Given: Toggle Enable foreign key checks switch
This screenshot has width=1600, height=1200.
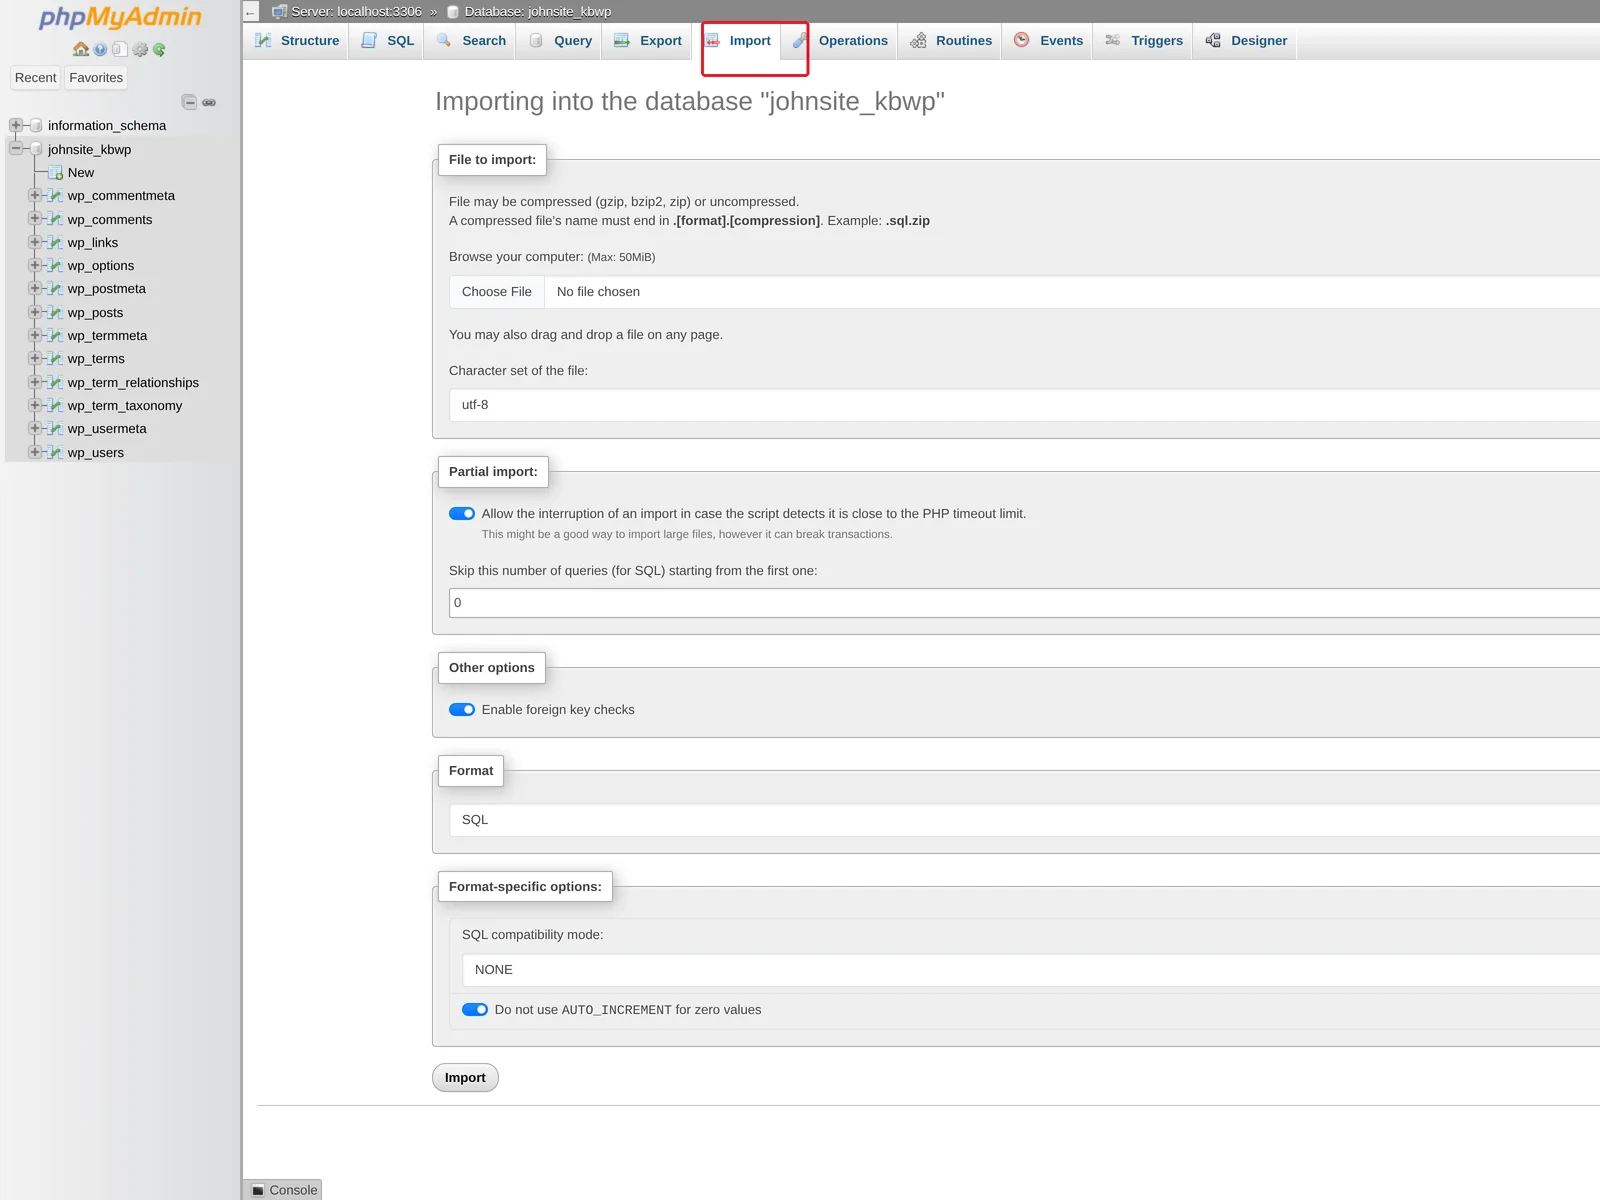Looking at the screenshot, I should click(x=462, y=710).
